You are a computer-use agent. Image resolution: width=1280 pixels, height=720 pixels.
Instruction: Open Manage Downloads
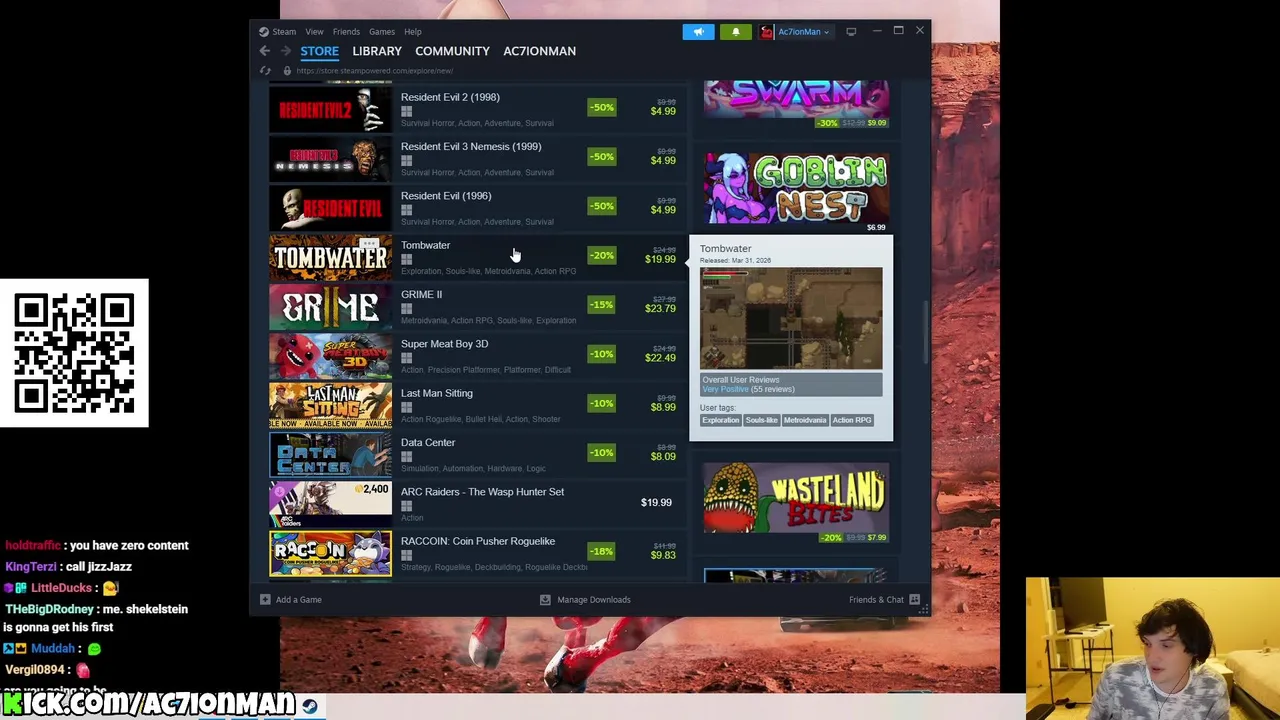tap(585, 600)
